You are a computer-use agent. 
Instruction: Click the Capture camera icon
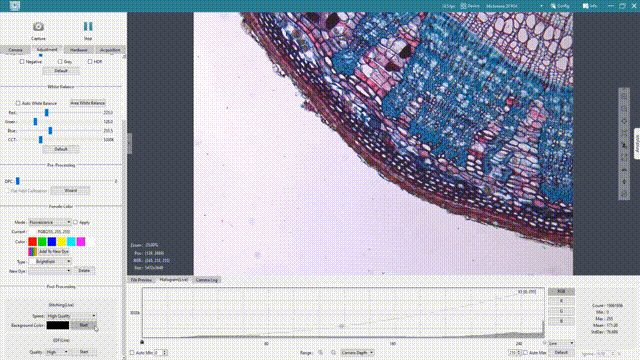coord(38,27)
